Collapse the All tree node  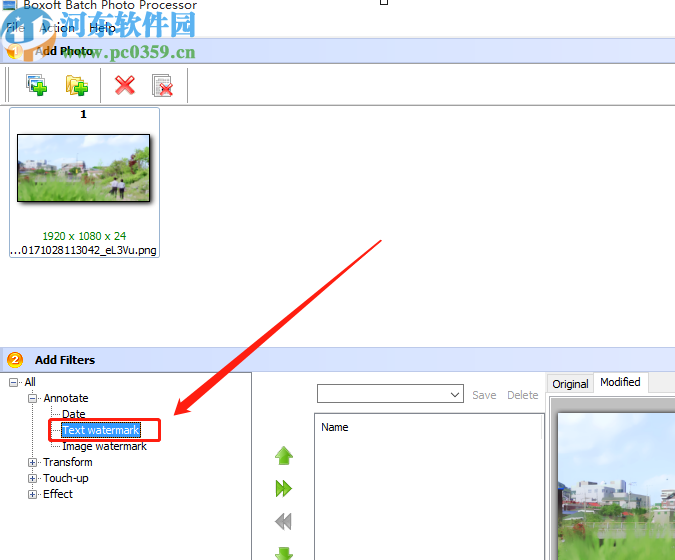13,382
